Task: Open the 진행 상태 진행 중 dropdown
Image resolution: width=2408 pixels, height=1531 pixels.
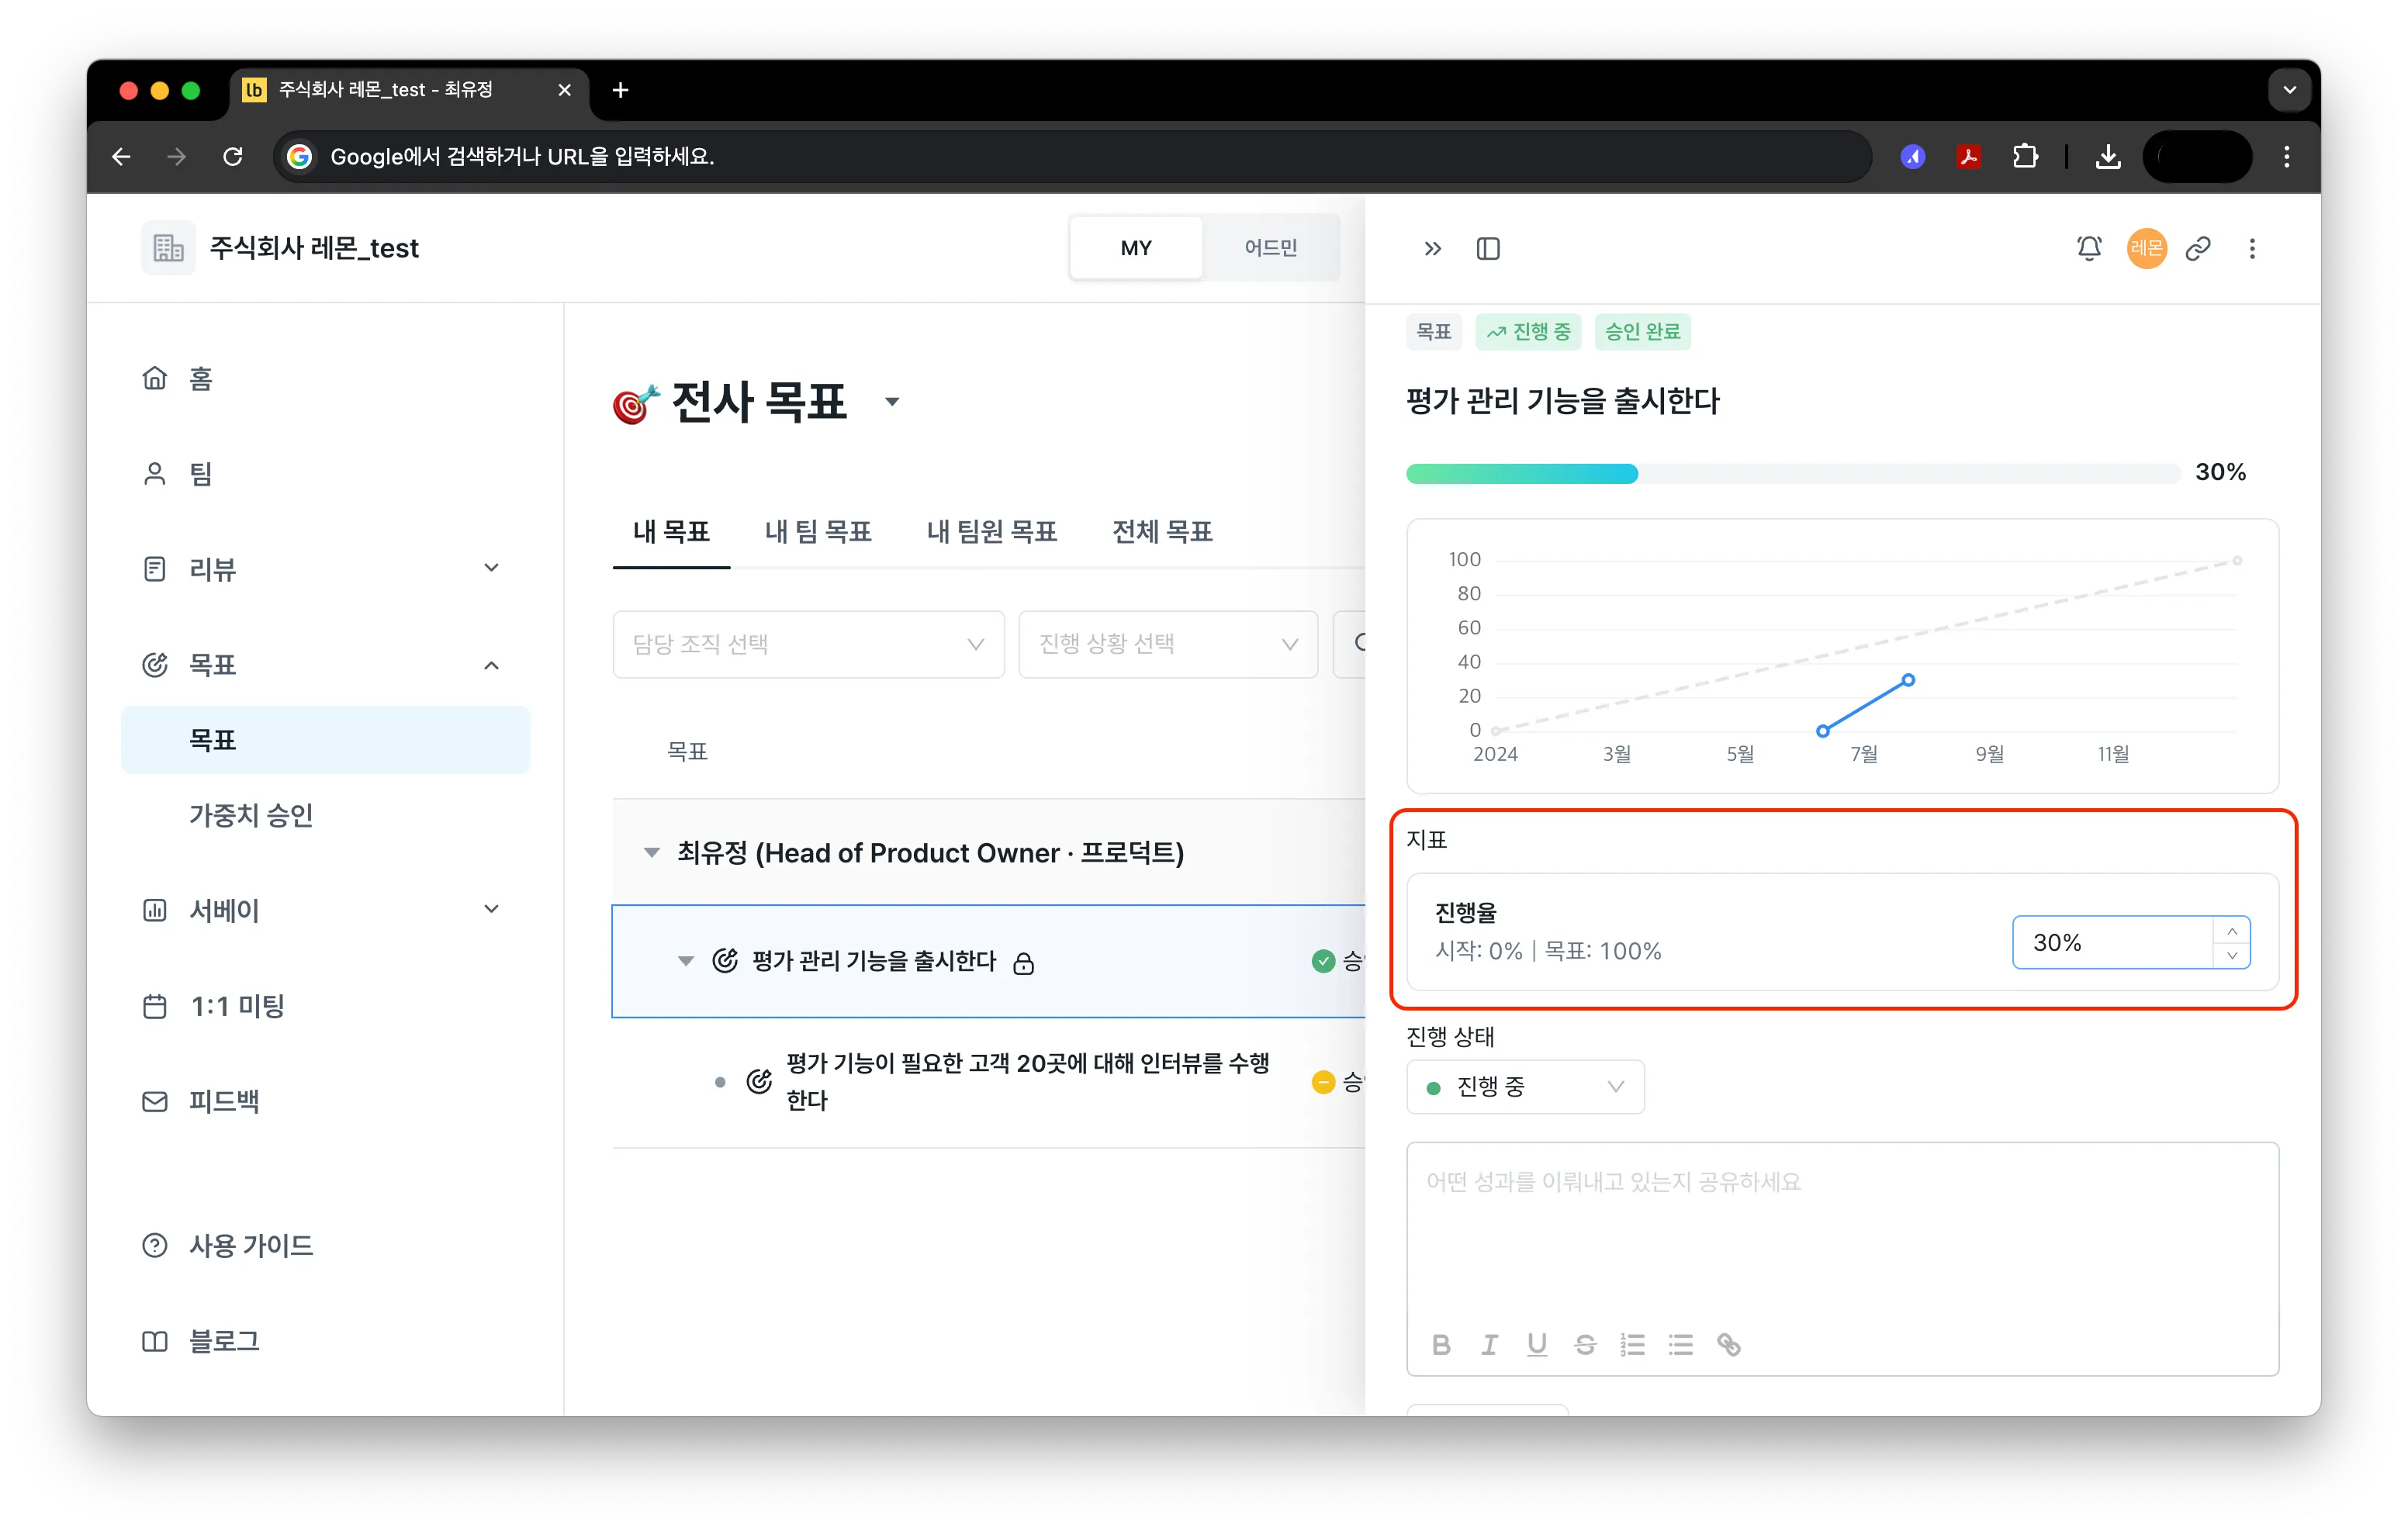Action: [x=1525, y=1087]
